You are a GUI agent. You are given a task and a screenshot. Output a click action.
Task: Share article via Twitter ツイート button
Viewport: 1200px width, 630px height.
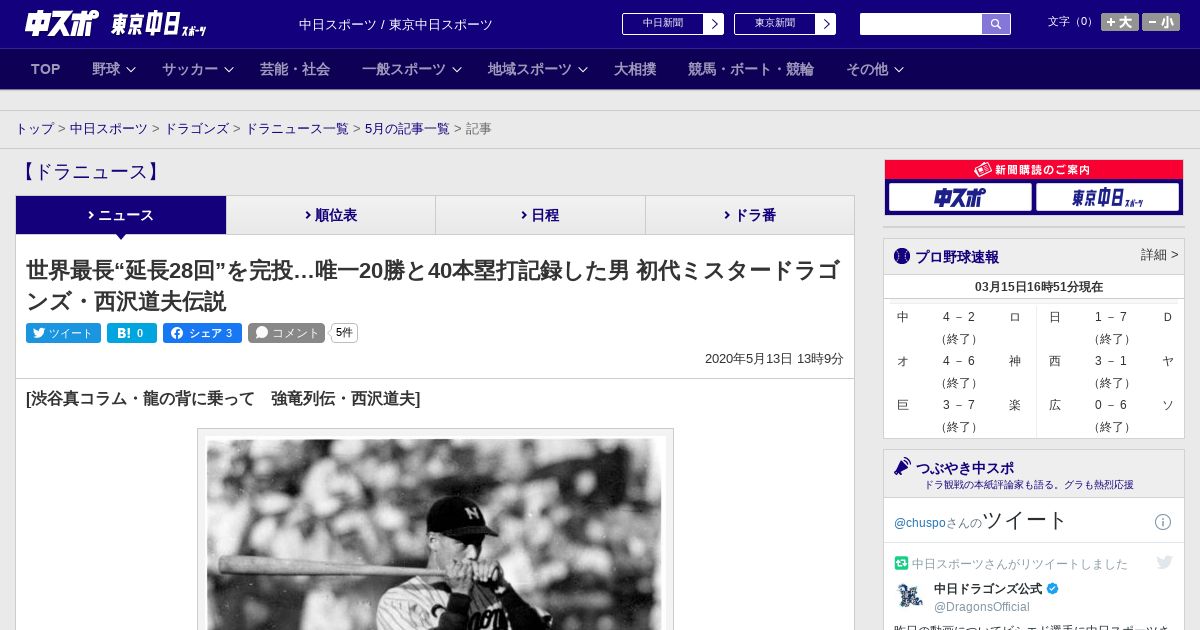[x=63, y=333]
